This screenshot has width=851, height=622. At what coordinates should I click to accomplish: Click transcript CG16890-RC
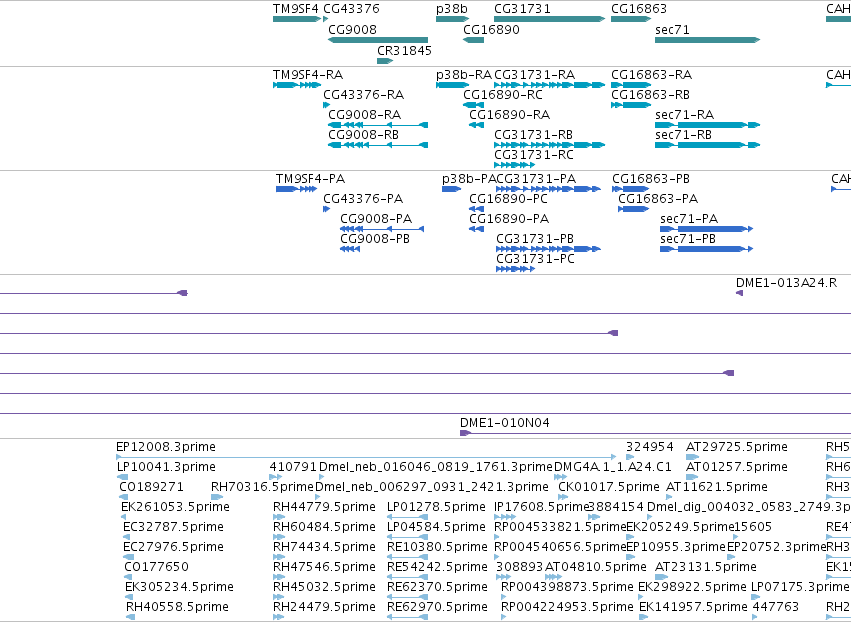(503, 94)
